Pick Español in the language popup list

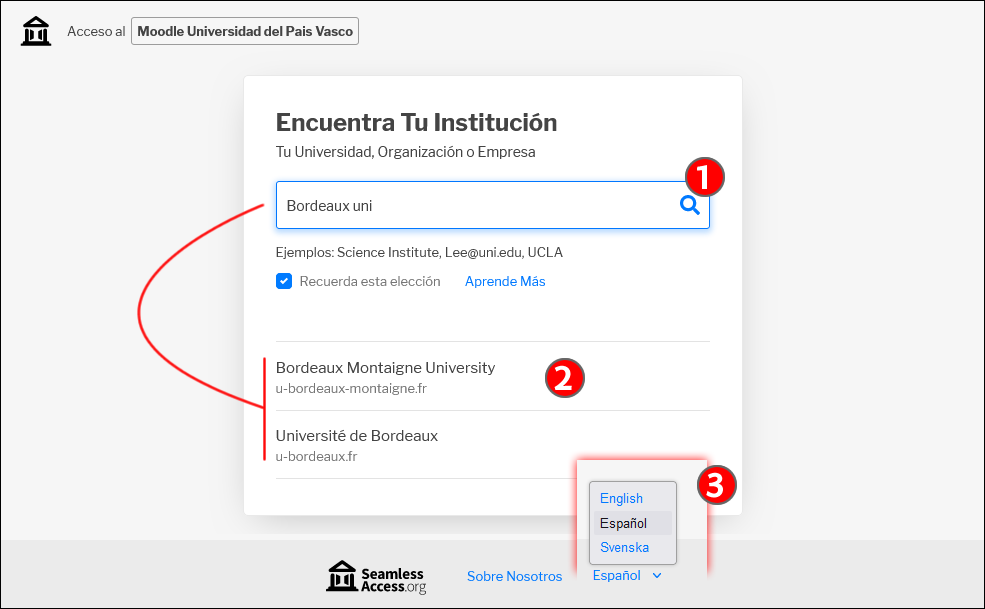coord(623,523)
